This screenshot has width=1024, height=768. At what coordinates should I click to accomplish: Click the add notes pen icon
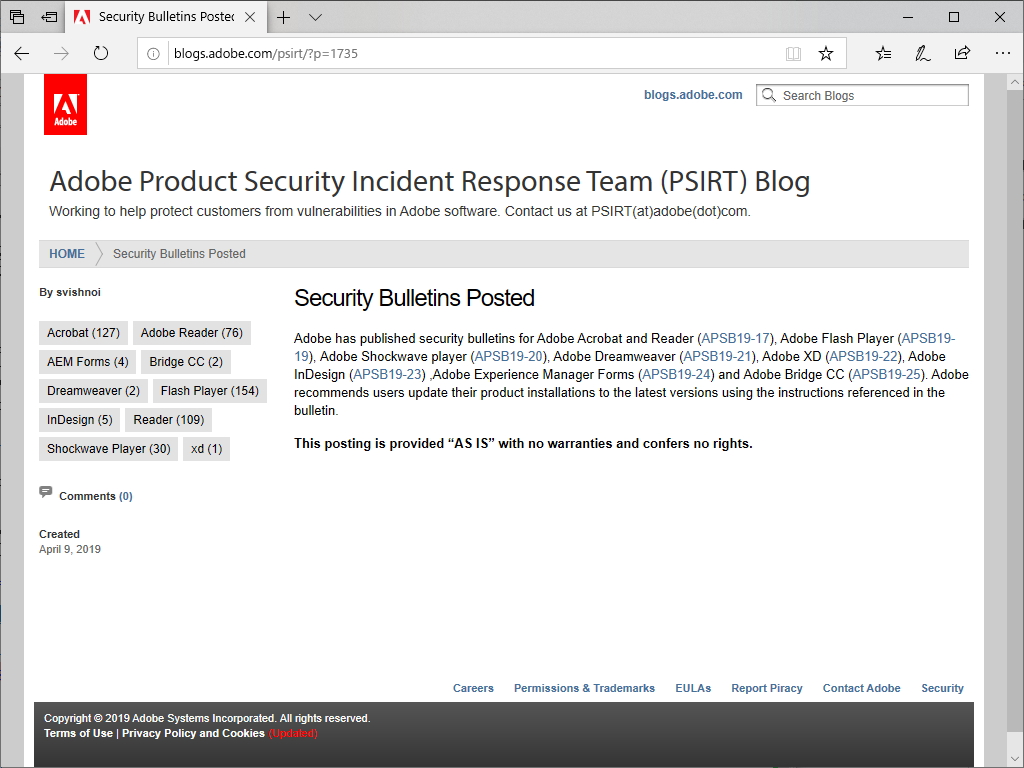click(923, 54)
